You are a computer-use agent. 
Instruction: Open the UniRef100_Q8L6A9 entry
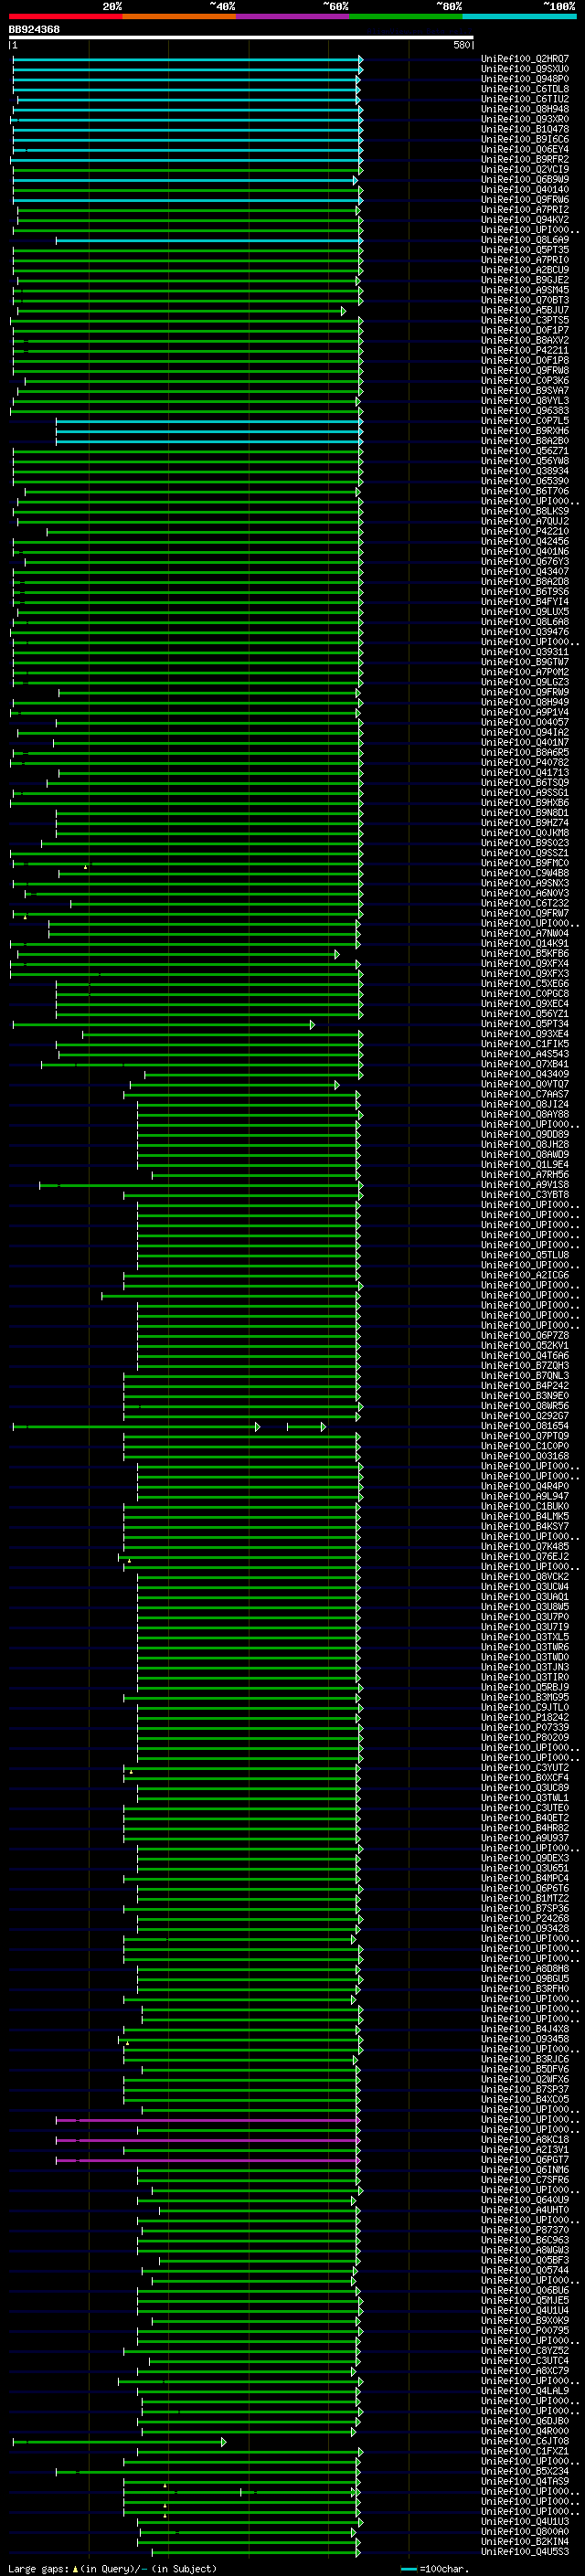pyautogui.click(x=525, y=240)
